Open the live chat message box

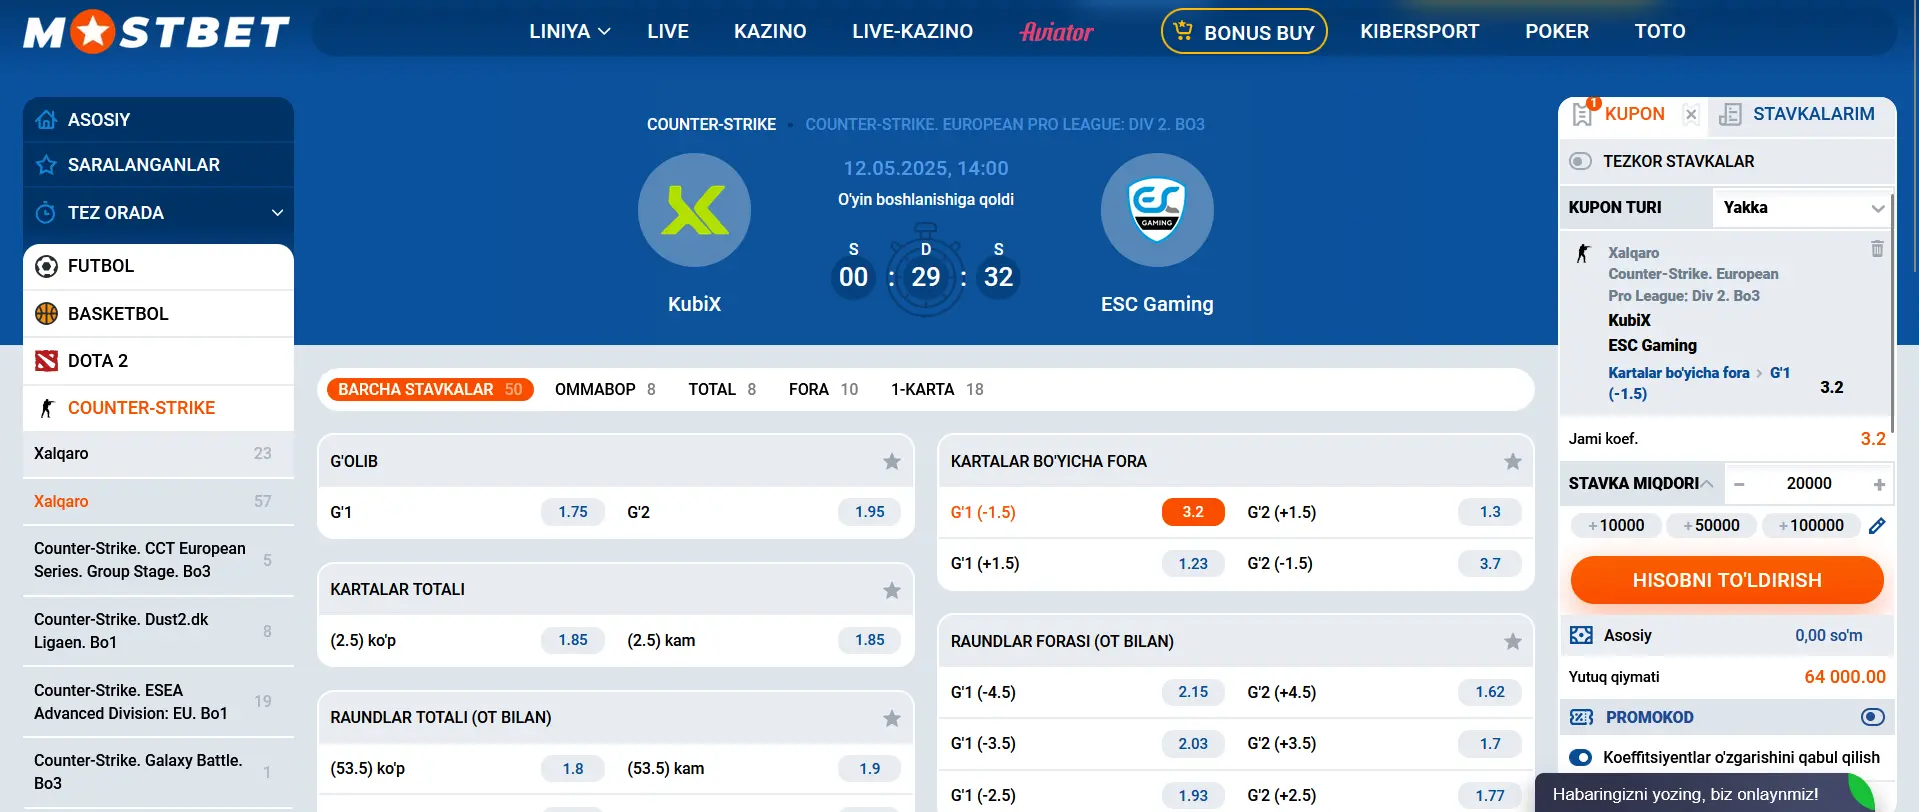click(x=1705, y=793)
